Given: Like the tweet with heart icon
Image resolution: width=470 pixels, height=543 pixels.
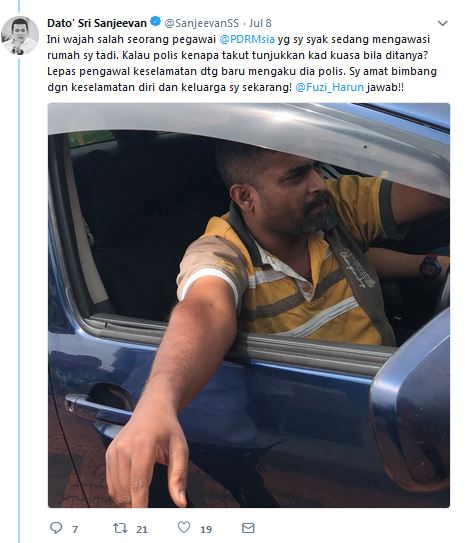Looking at the screenshot, I should [x=184, y=527].
